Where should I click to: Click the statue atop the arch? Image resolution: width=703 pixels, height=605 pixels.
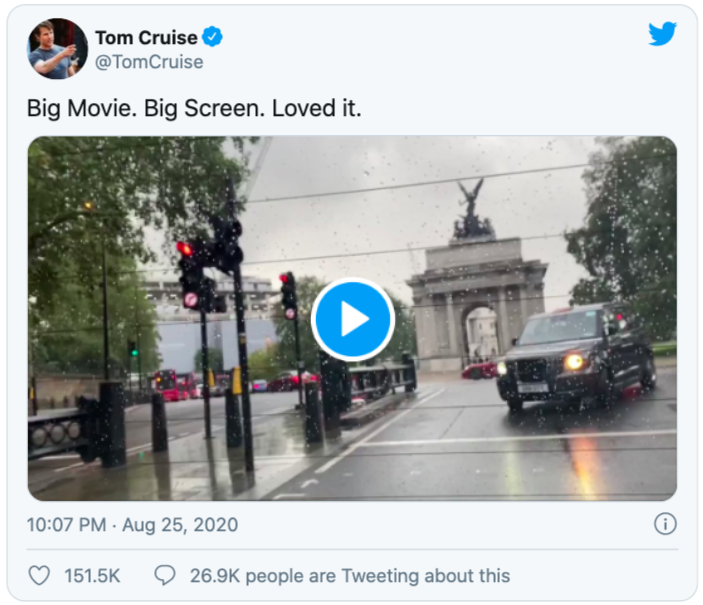470,211
